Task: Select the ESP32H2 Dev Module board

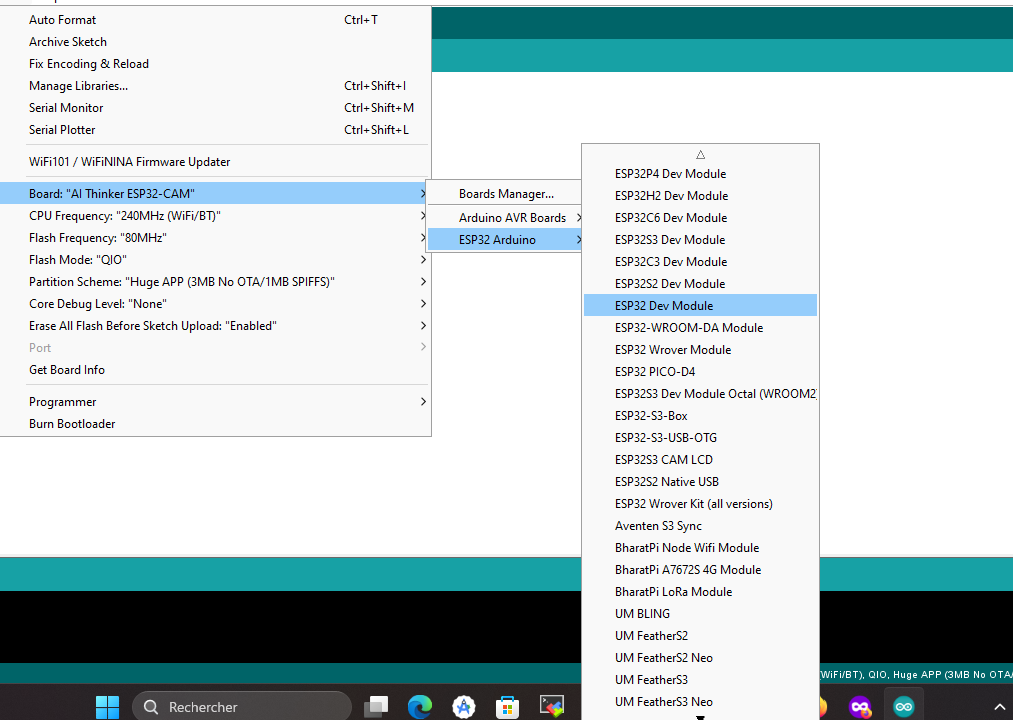Action: click(x=700, y=195)
